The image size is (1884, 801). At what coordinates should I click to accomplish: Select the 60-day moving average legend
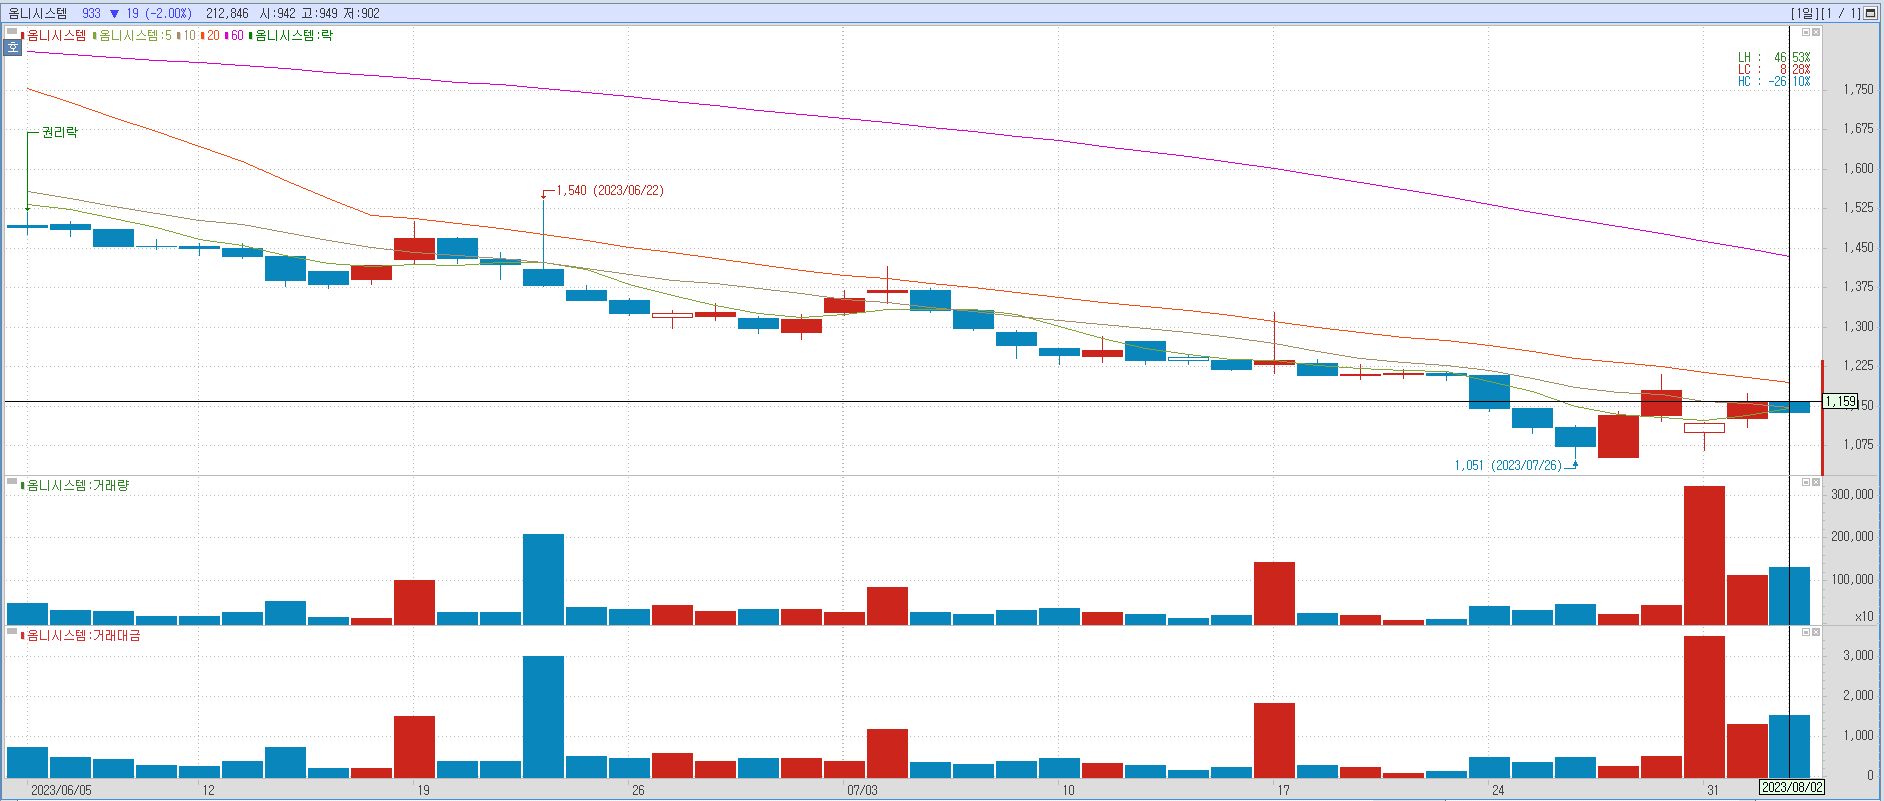click(x=234, y=35)
